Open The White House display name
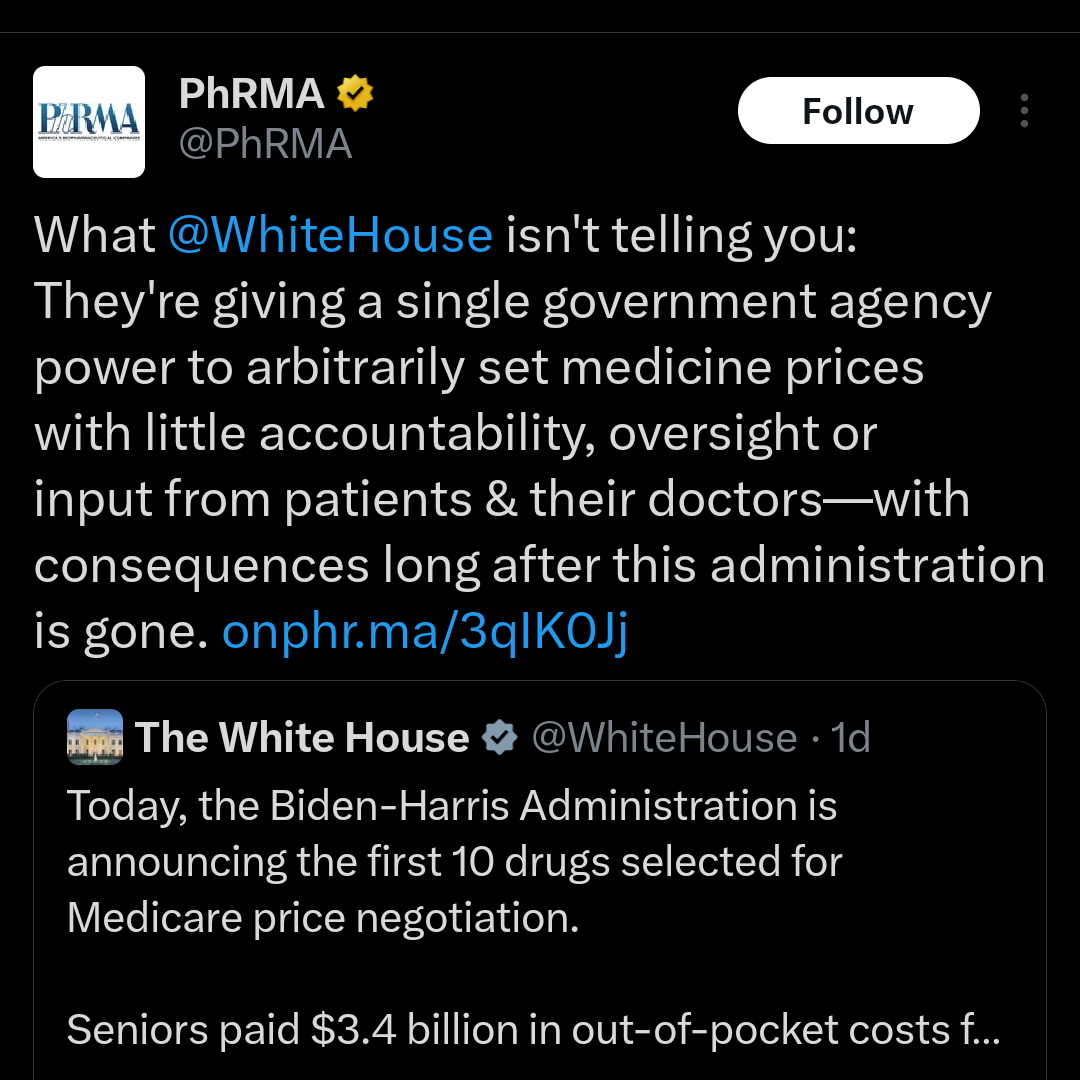 pos(302,738)
